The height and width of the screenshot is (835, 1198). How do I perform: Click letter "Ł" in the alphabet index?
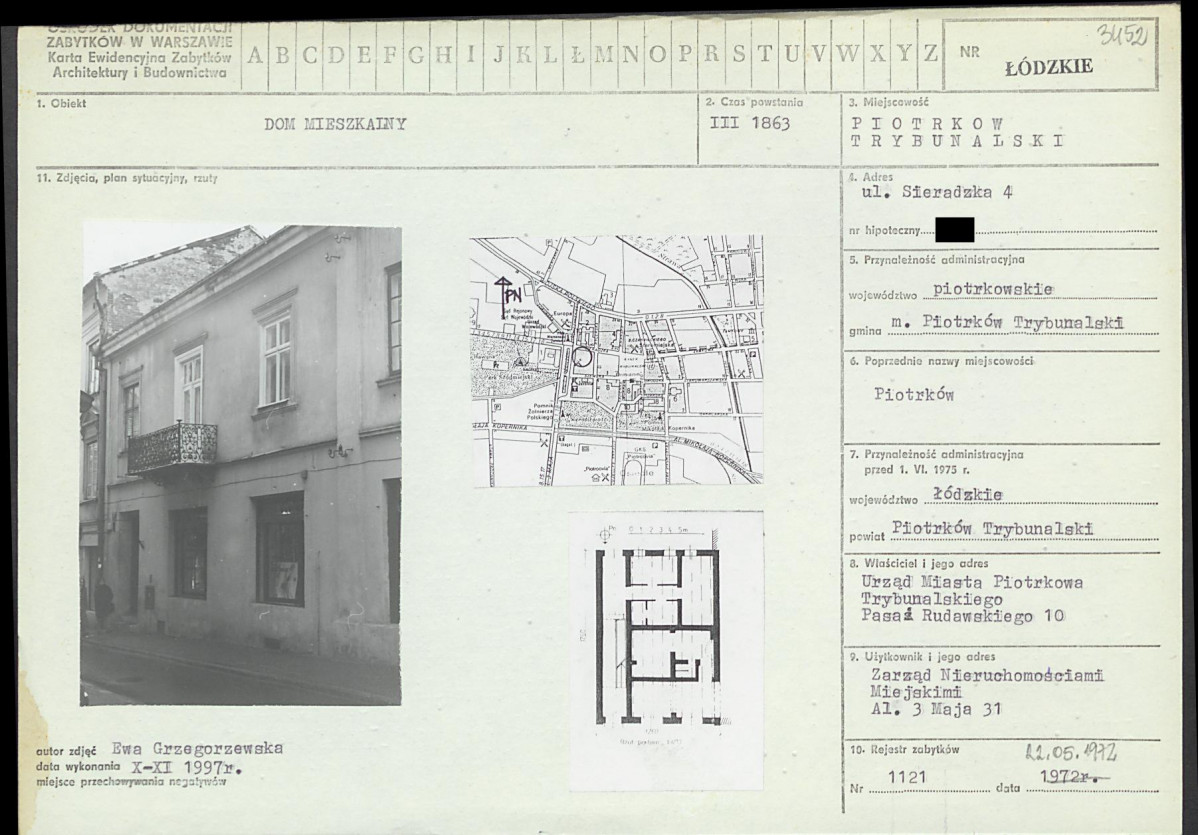click(x=577, y=55)
